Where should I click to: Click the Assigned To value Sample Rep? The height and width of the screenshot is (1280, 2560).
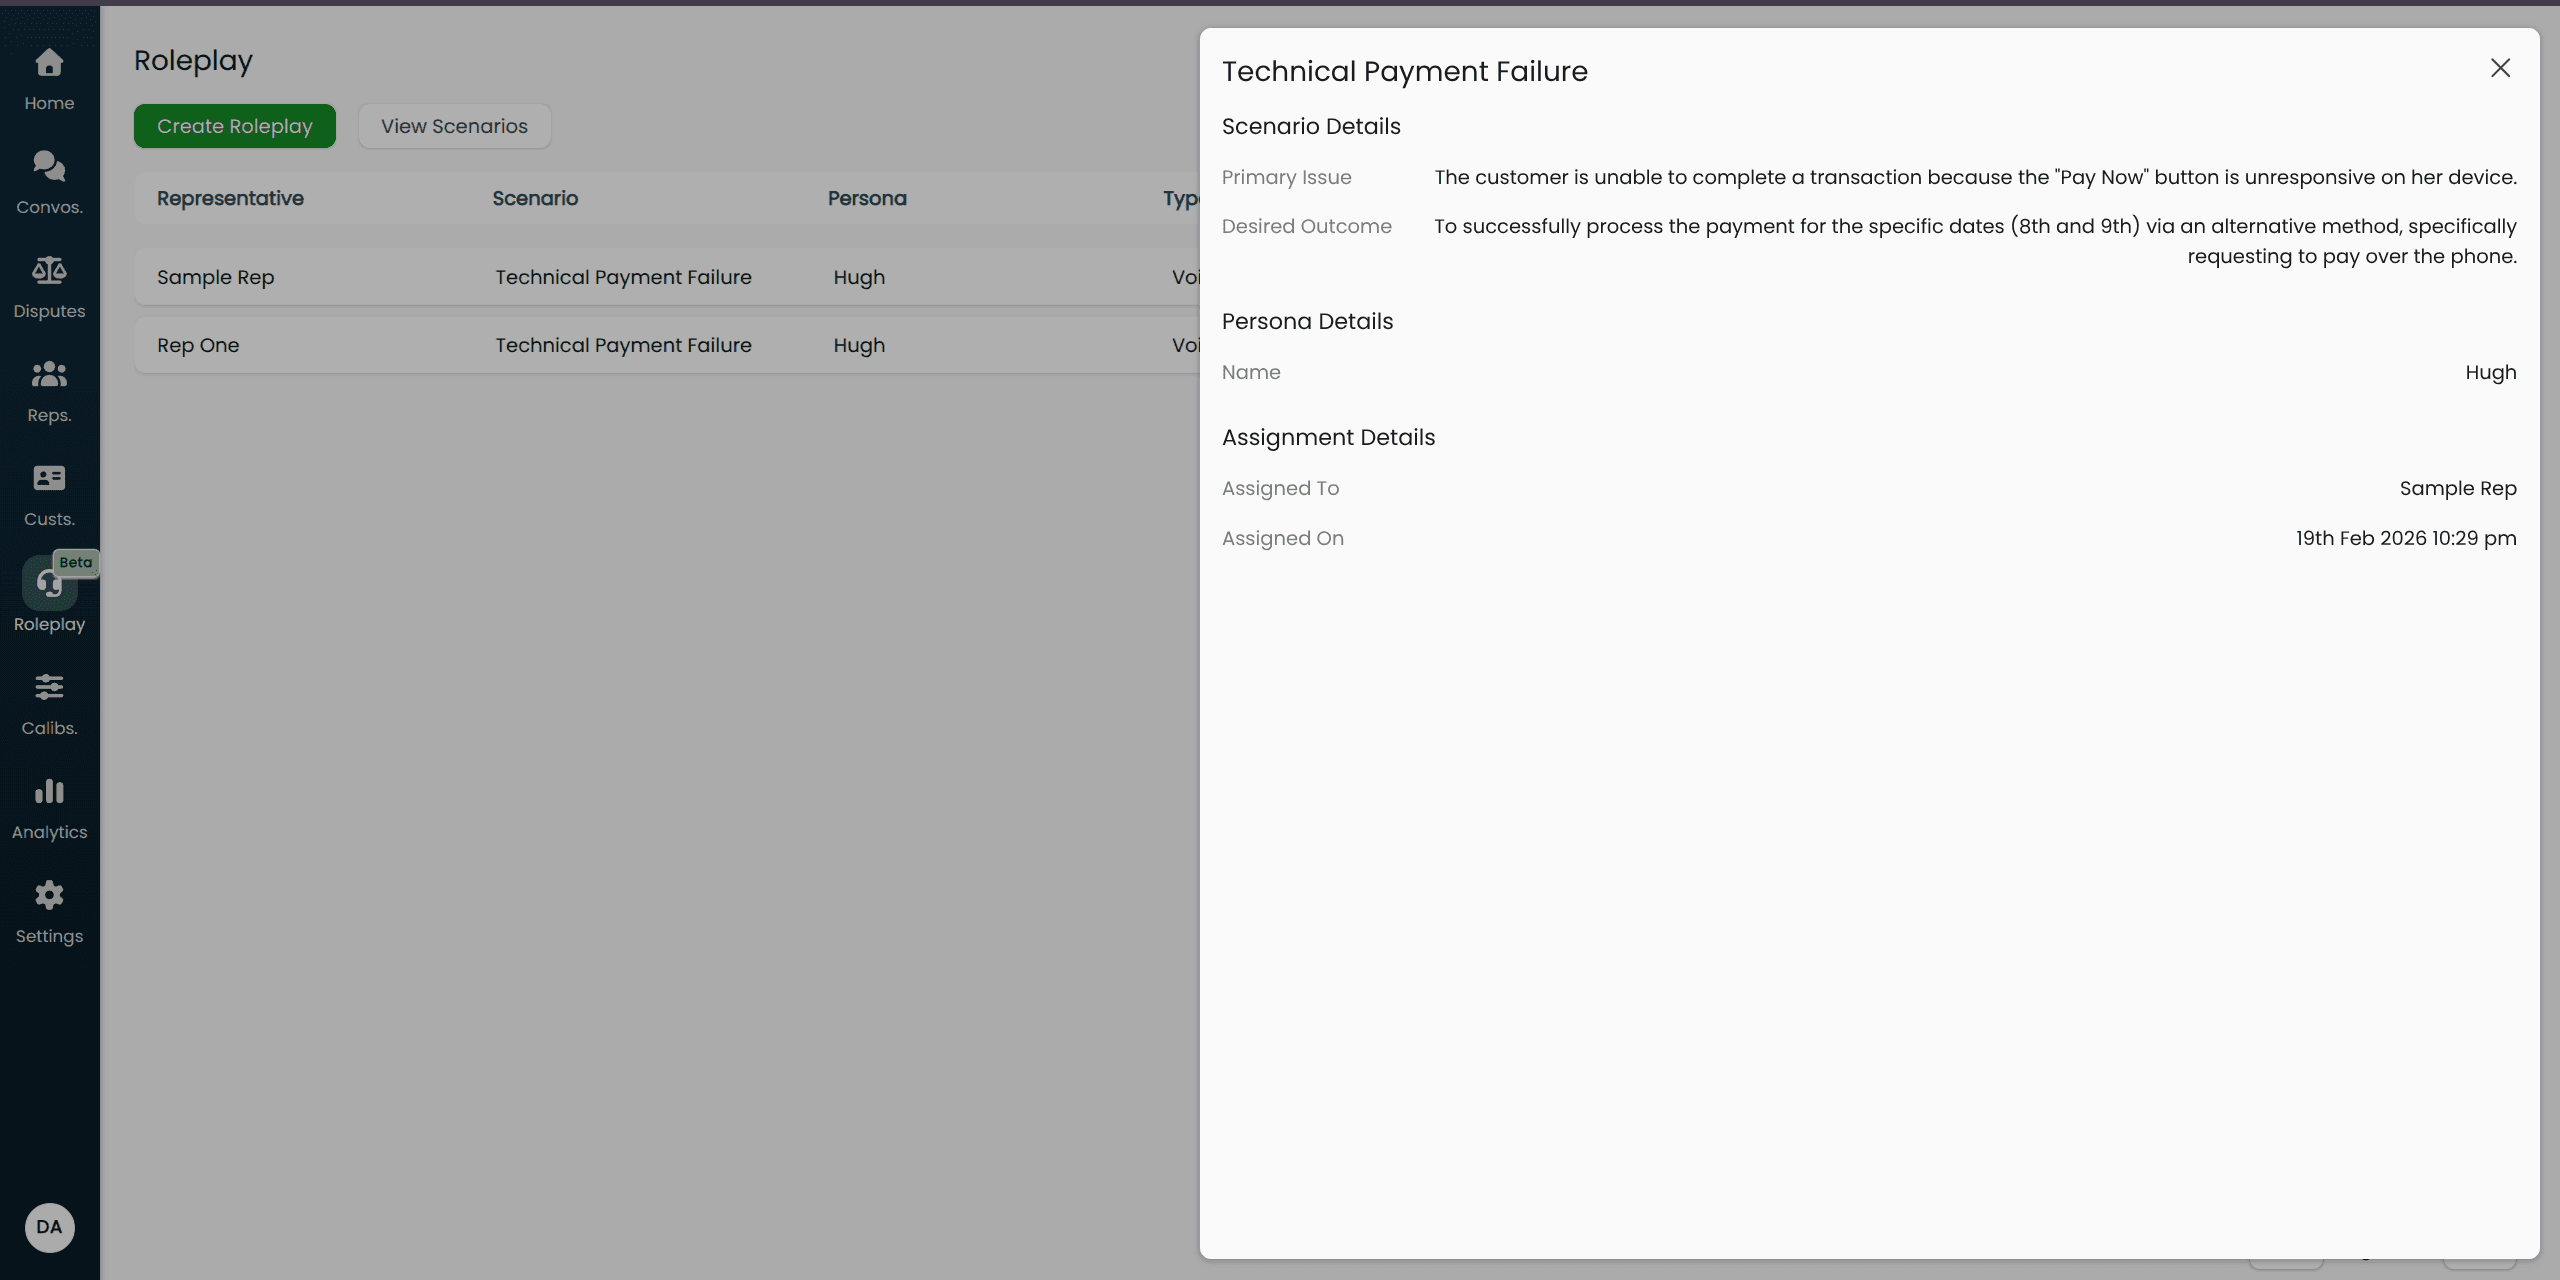pos(2457,488)
